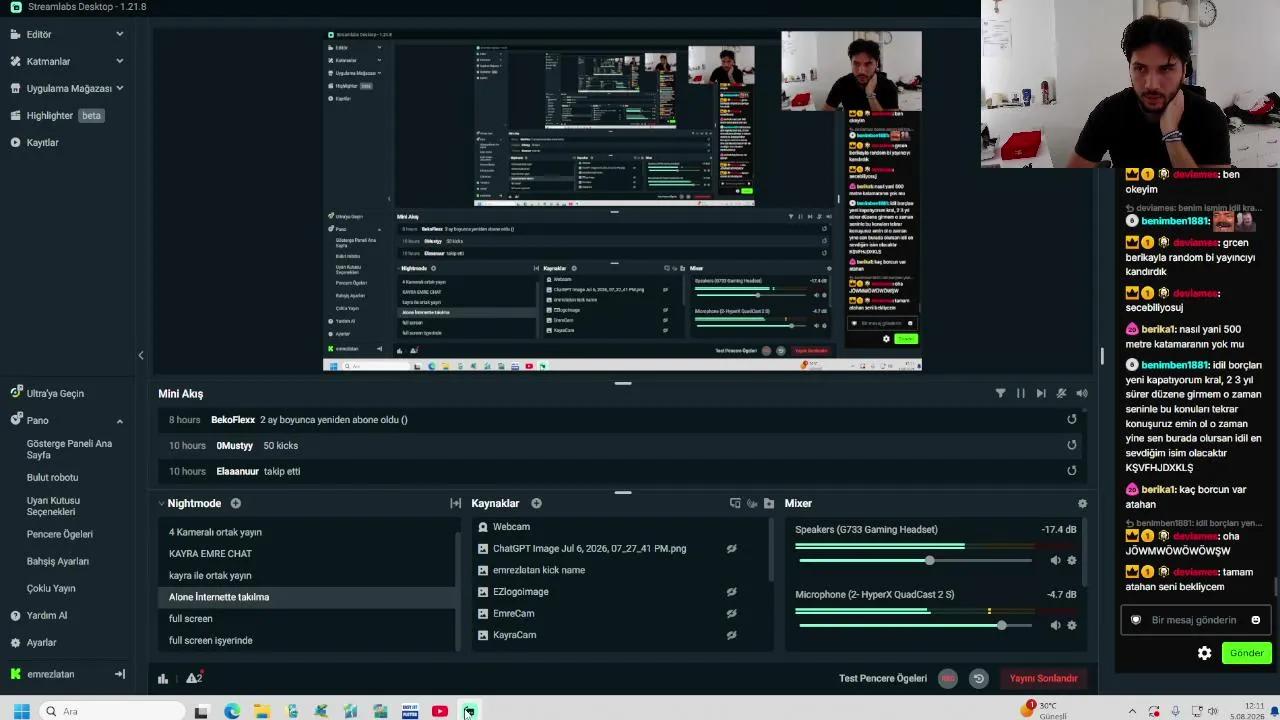Toggle visibility of EmreCam source
Image resolution: width=1280 pixels, height=720 pixels.
tap(731, 613)
